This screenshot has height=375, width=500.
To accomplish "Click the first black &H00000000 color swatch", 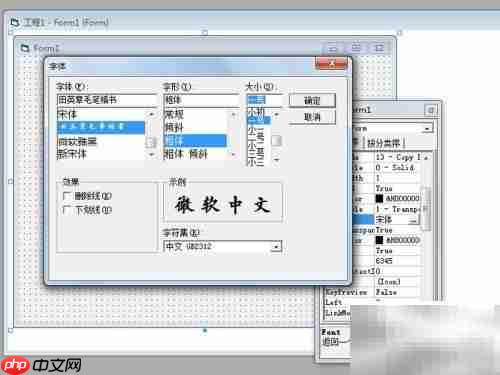I will [x=379, y=199].
